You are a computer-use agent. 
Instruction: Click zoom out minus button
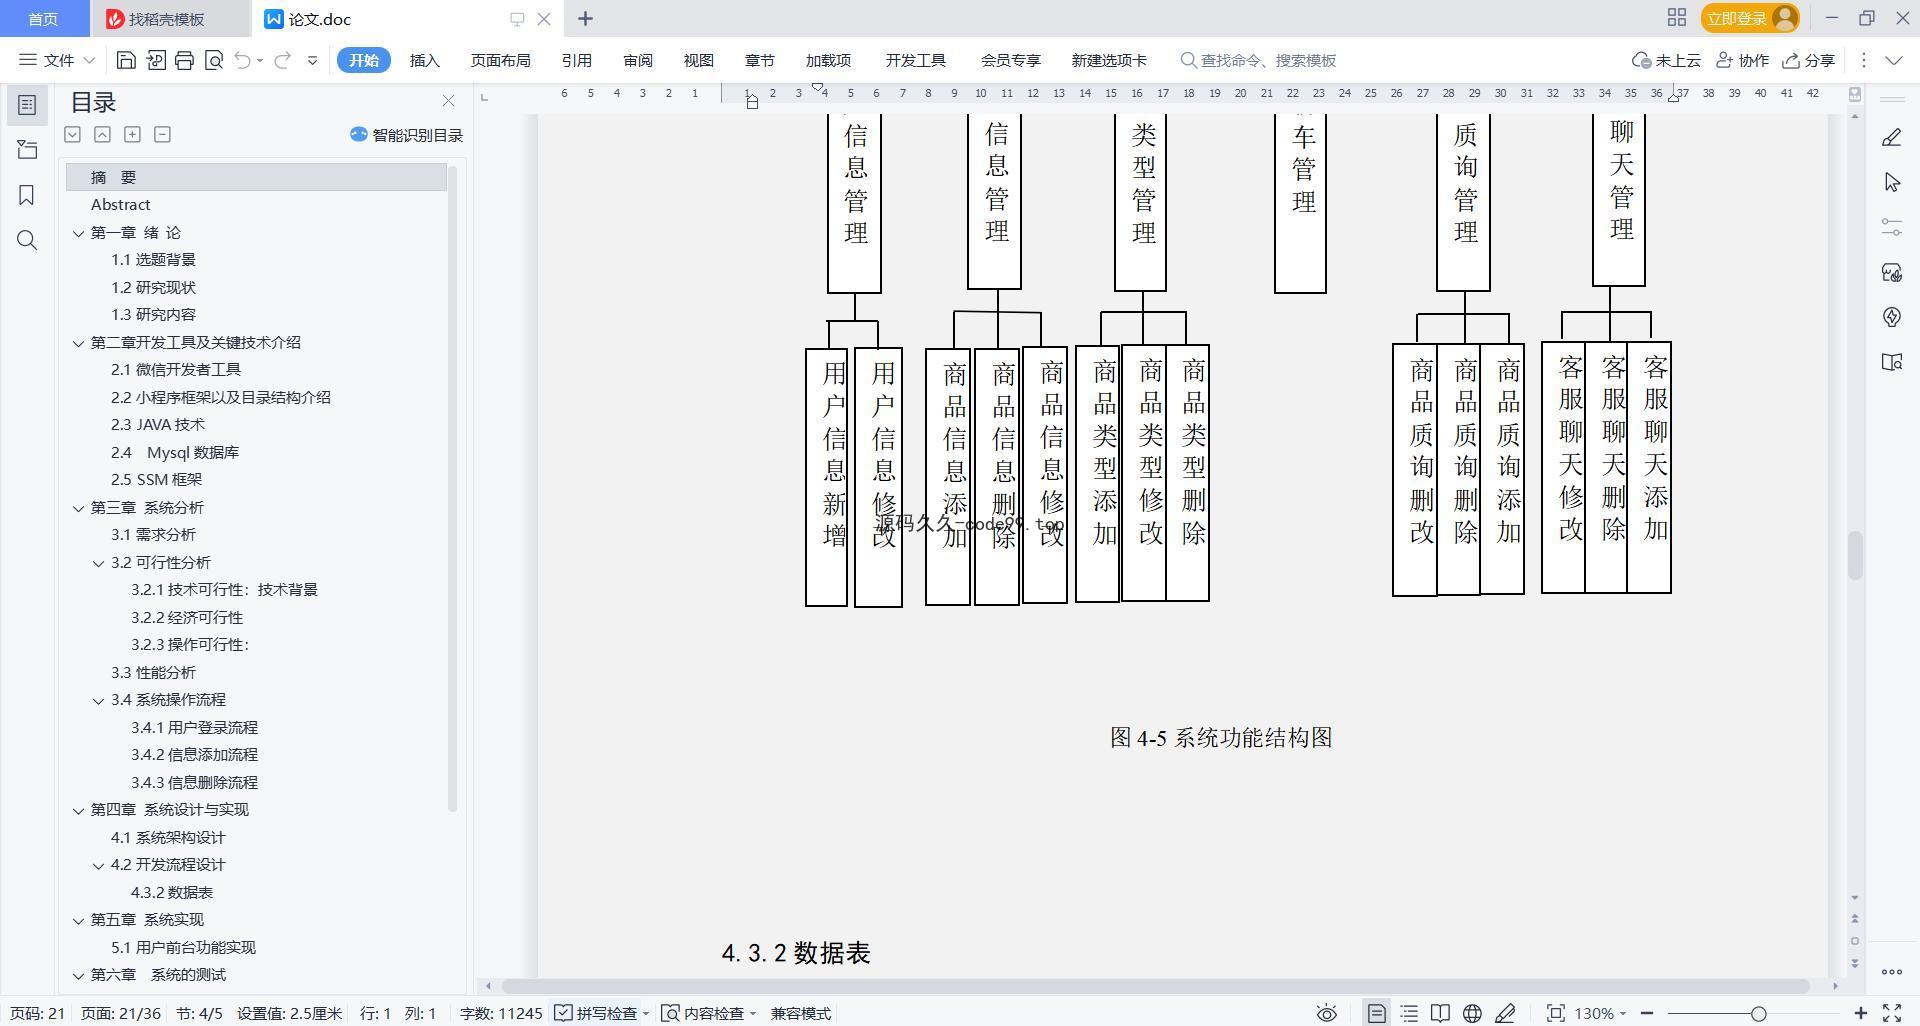point(1647,1013)
